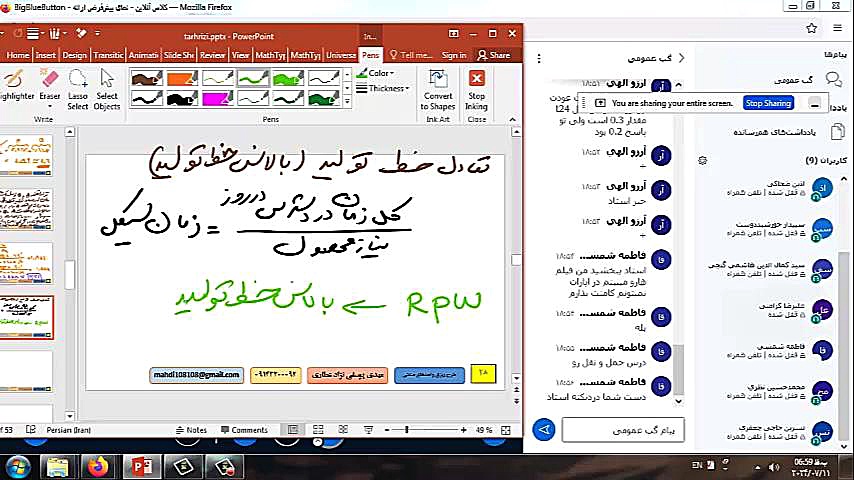The height and width of the screenshot is (480, 854).
Task: Open Firefox hamburger menu
Action: (838, 28)
